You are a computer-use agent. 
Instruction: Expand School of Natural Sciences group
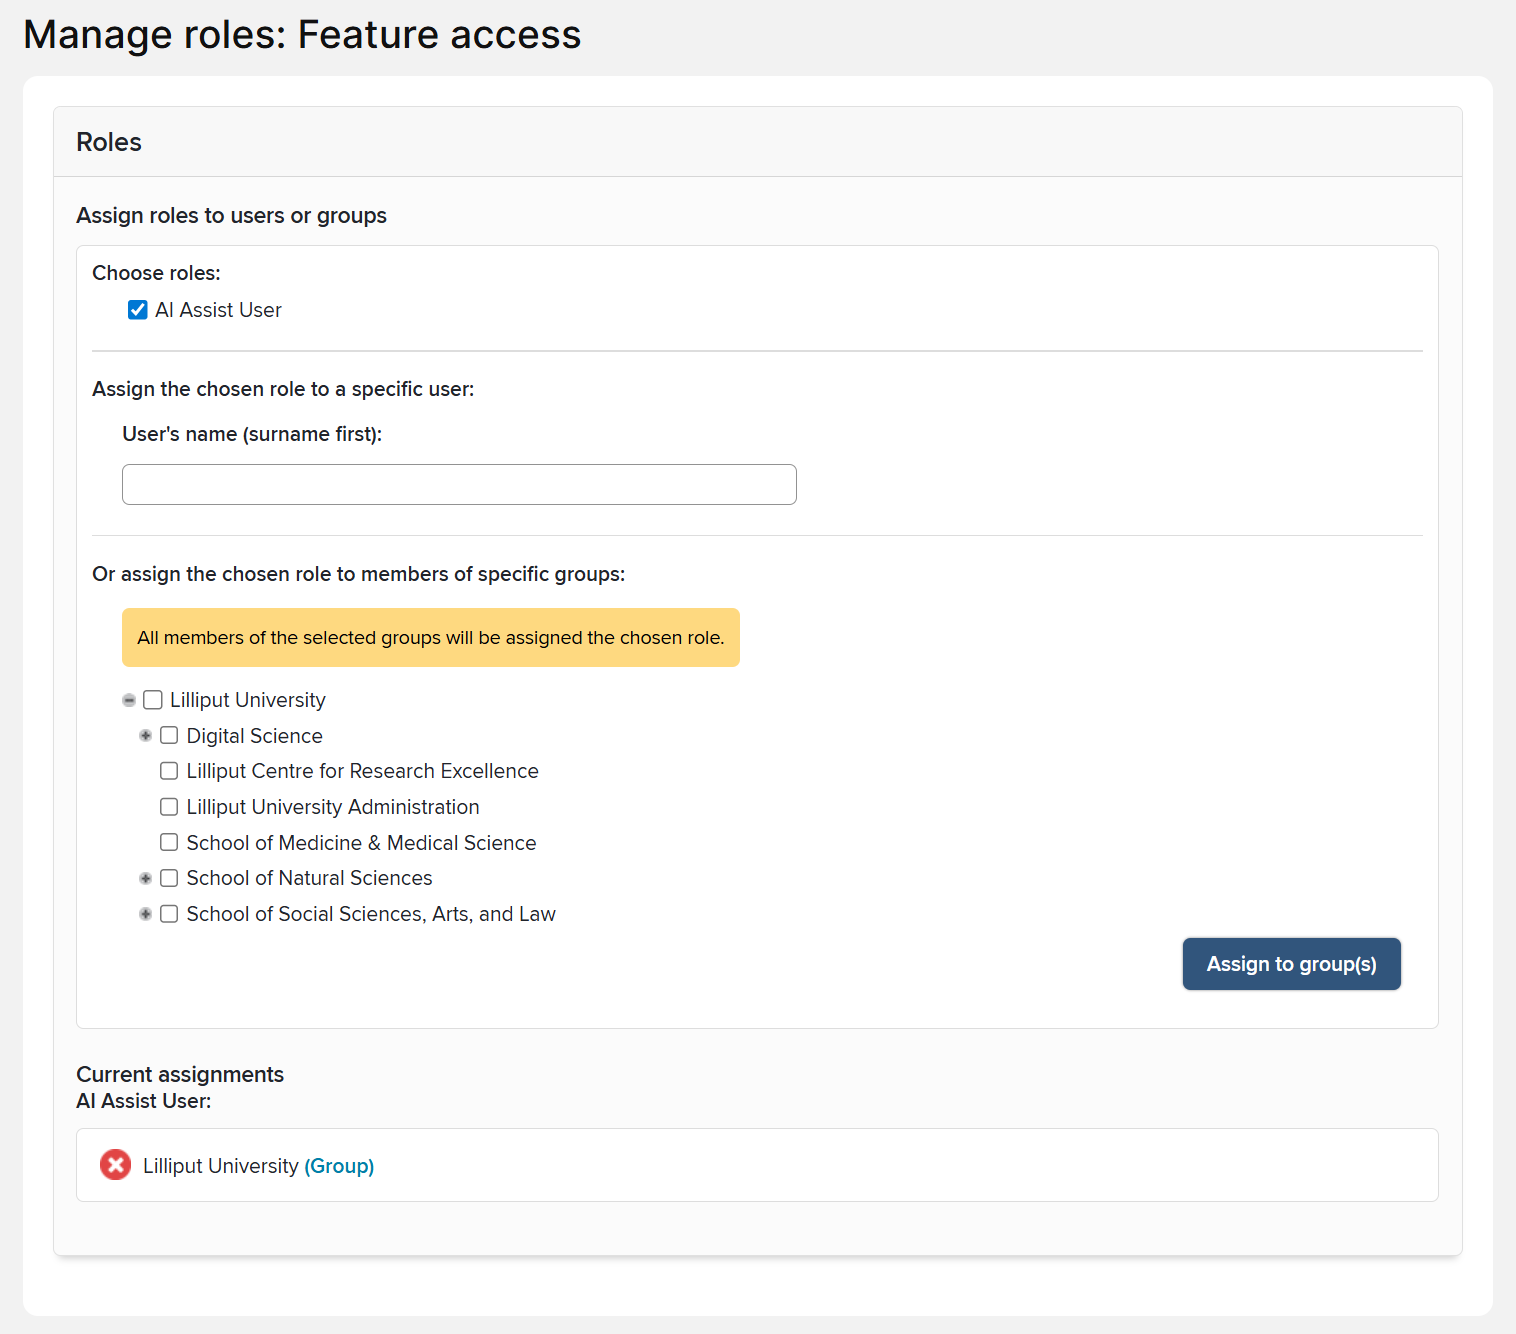tap(146, 878)
